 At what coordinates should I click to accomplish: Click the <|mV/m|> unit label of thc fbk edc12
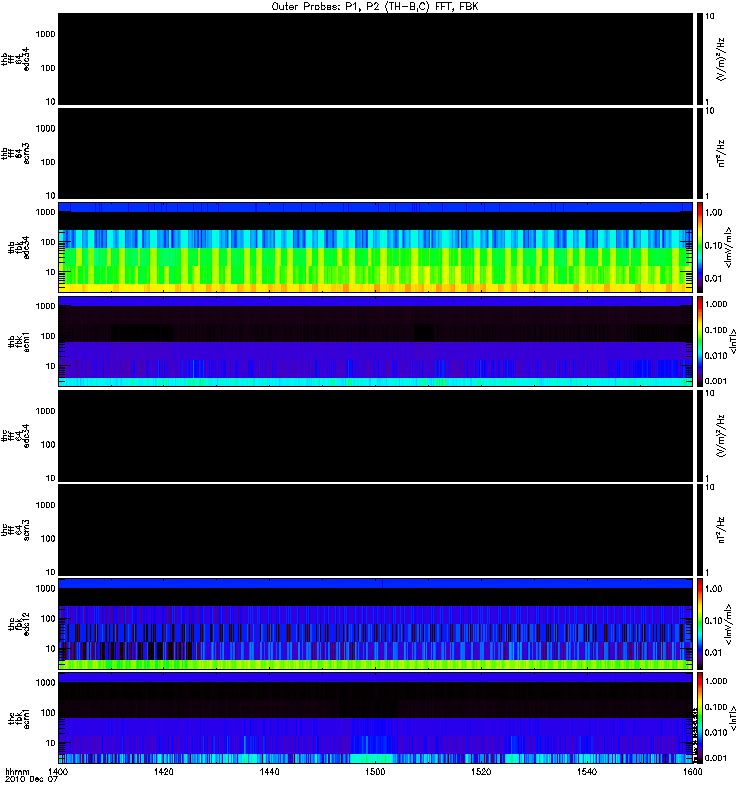click(728, 624)
